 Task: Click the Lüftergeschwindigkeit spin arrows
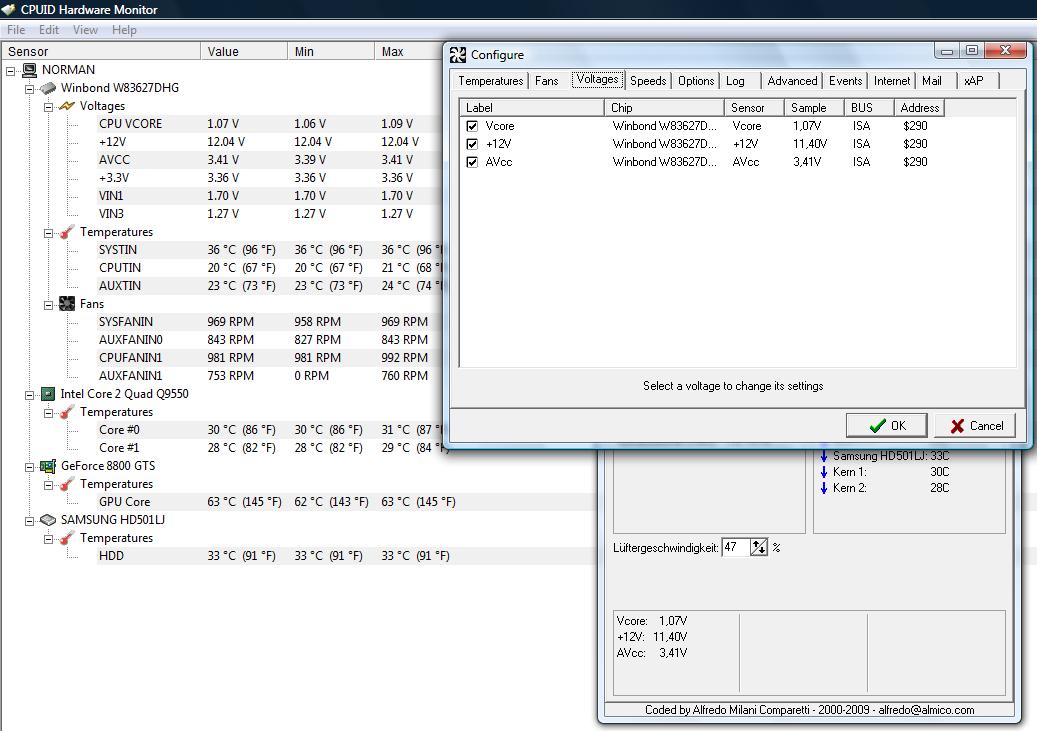coord(759,548)
